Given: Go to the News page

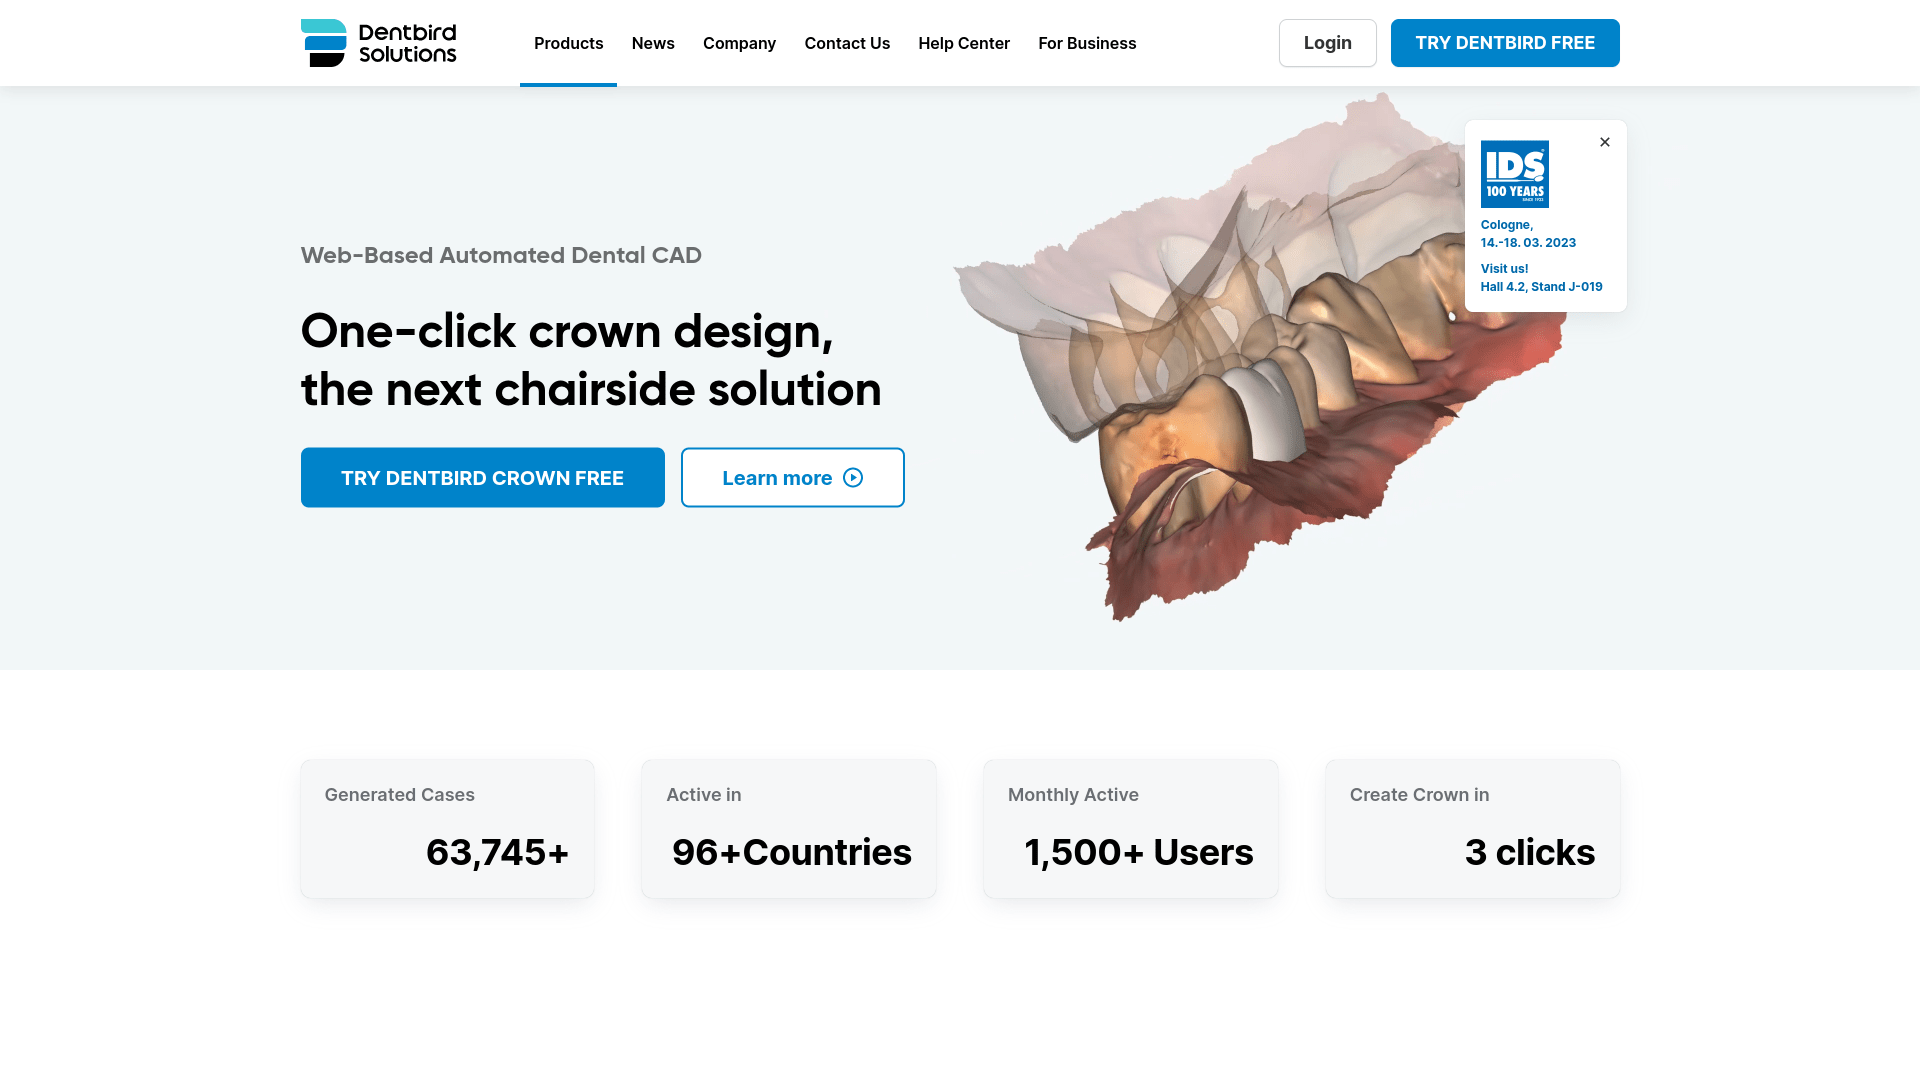Looking at the screenshot, I should click(x=653, y=43).
